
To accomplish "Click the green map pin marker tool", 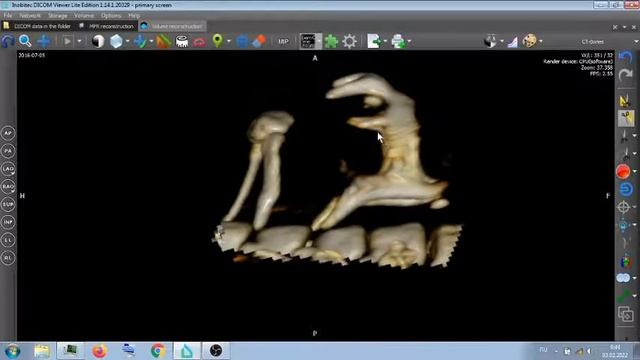I will tap(218, 41).
